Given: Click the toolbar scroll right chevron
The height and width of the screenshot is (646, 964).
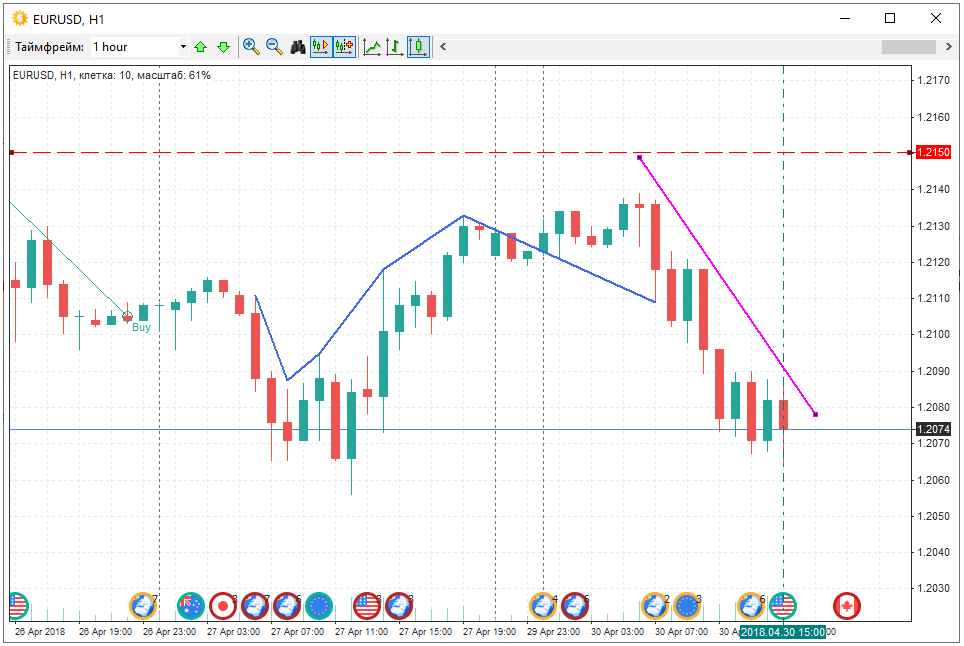Looking at the screenshot, I should (x=947, y=47).
